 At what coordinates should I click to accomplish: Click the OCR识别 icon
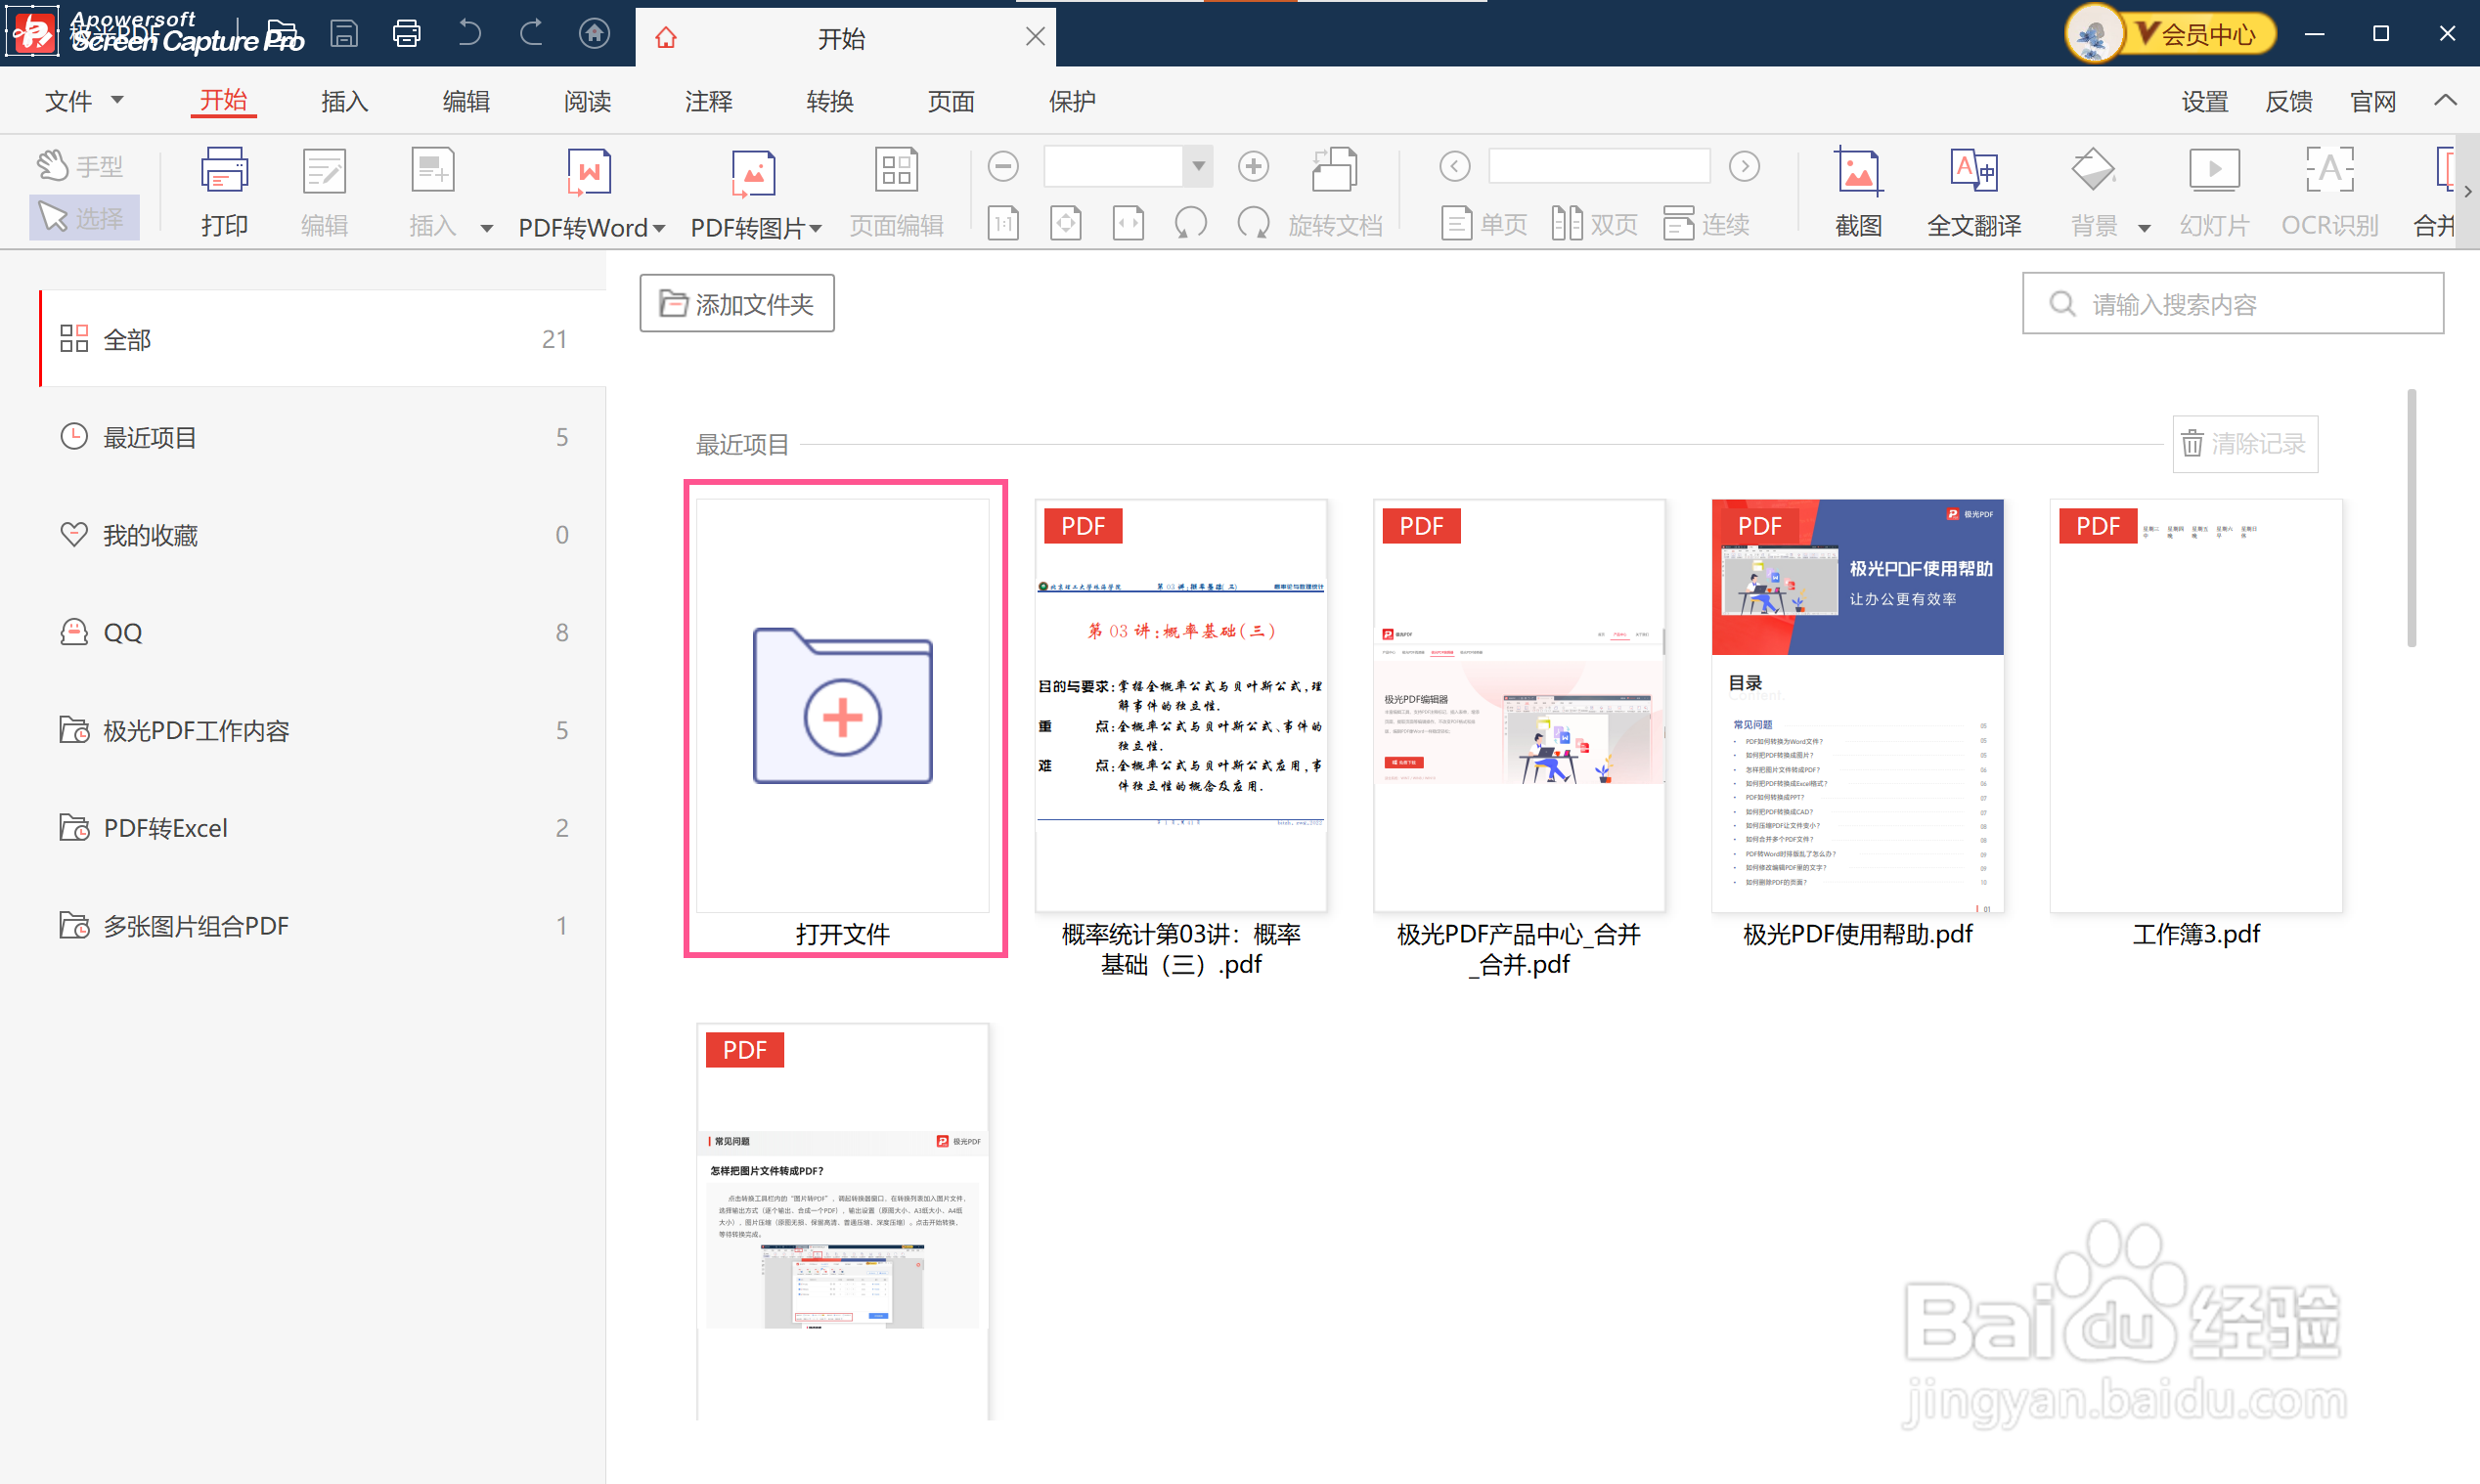click(2329, 172)
